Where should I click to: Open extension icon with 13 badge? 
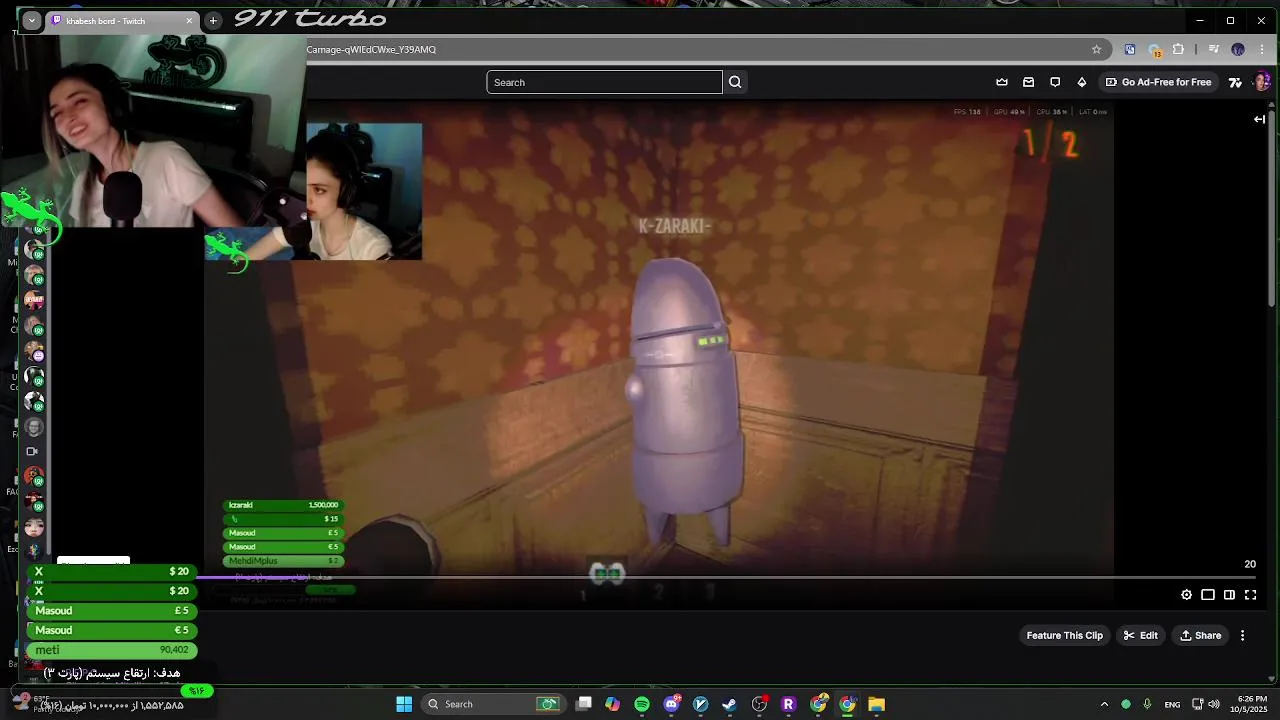(1155, 49)
